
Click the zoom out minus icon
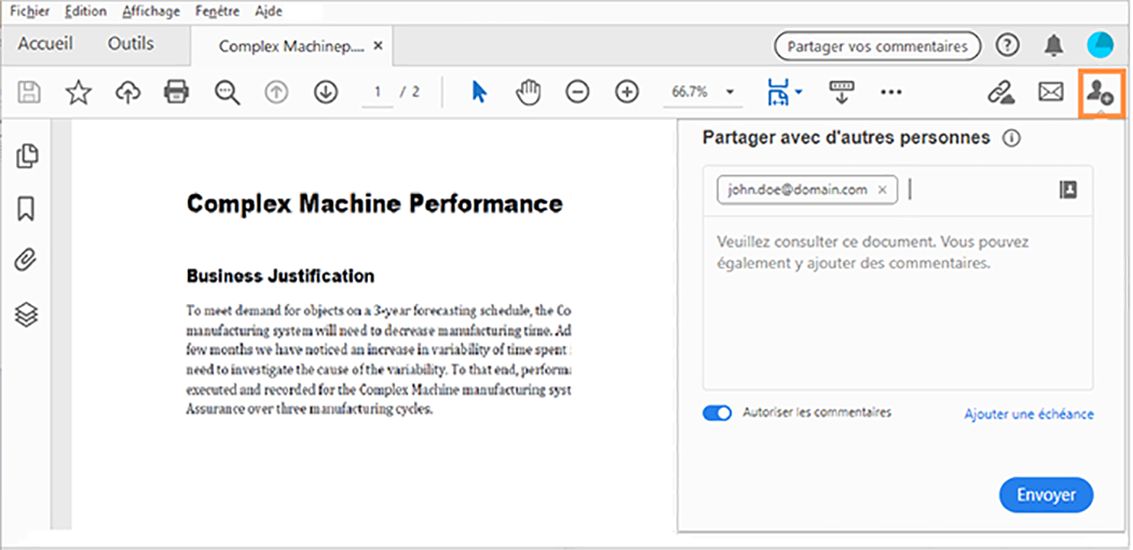coord(577,92)
